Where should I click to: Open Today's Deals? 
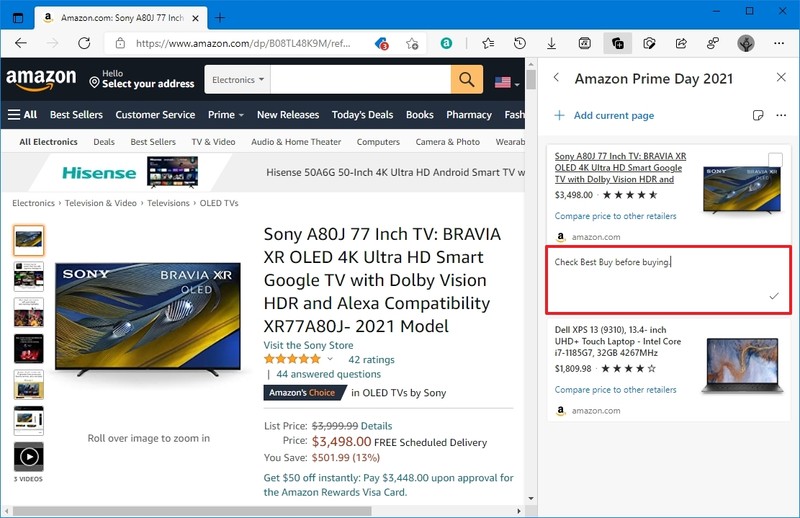pyautogui.click(x=362, y=115)
